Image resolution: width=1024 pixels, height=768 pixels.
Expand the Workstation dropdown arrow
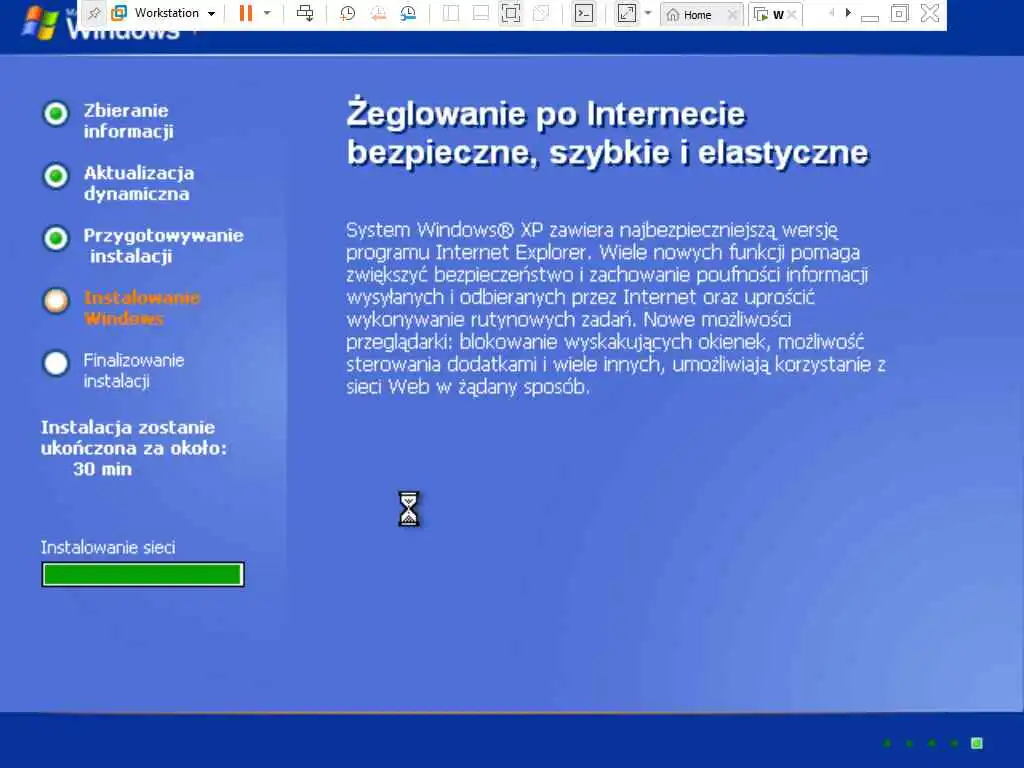(211, 14)
